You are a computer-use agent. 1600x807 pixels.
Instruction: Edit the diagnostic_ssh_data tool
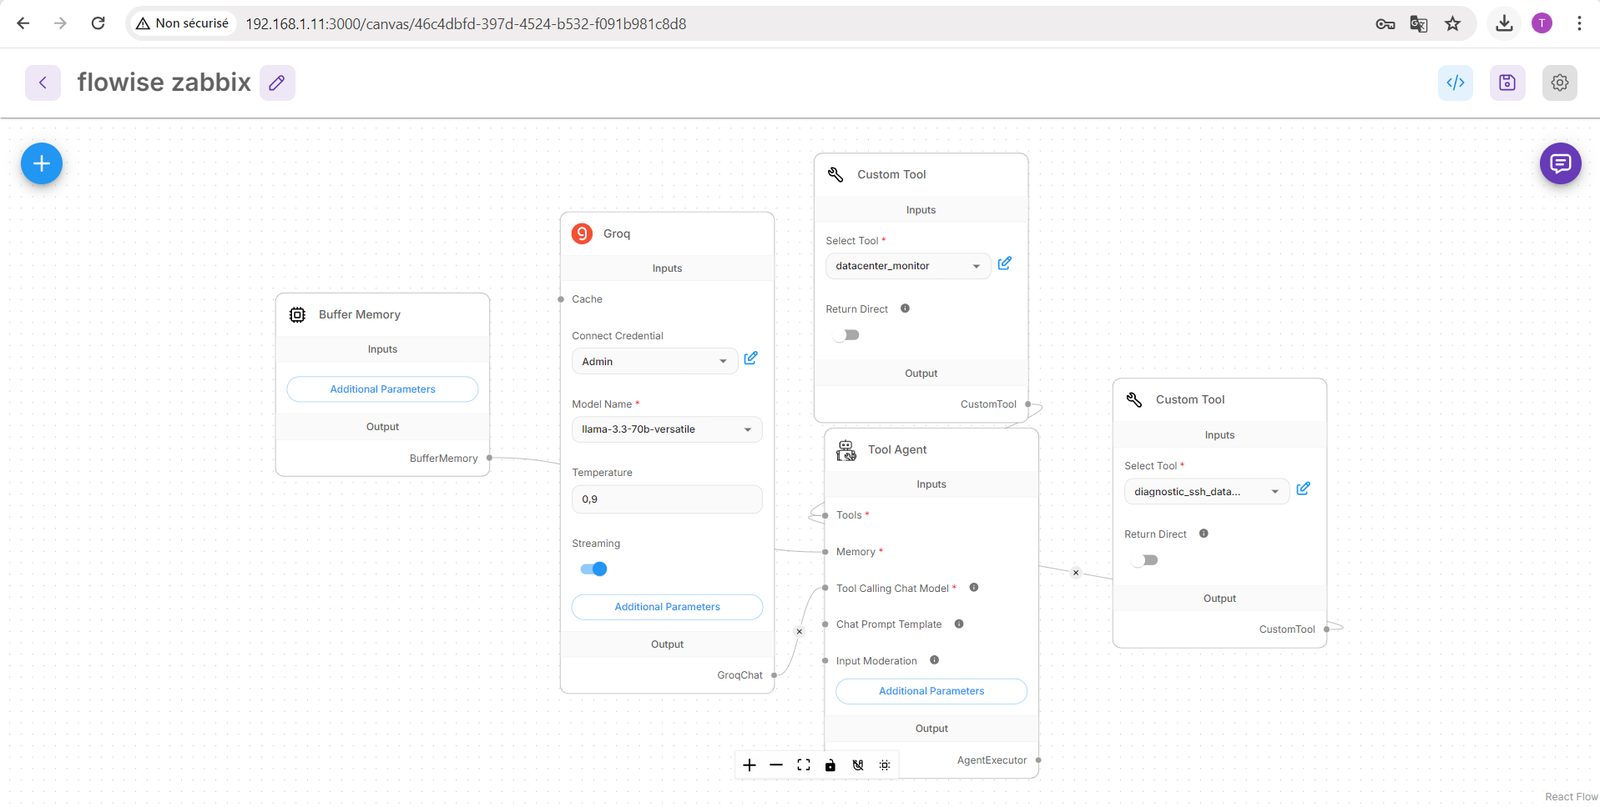[x=1303, y=489]
